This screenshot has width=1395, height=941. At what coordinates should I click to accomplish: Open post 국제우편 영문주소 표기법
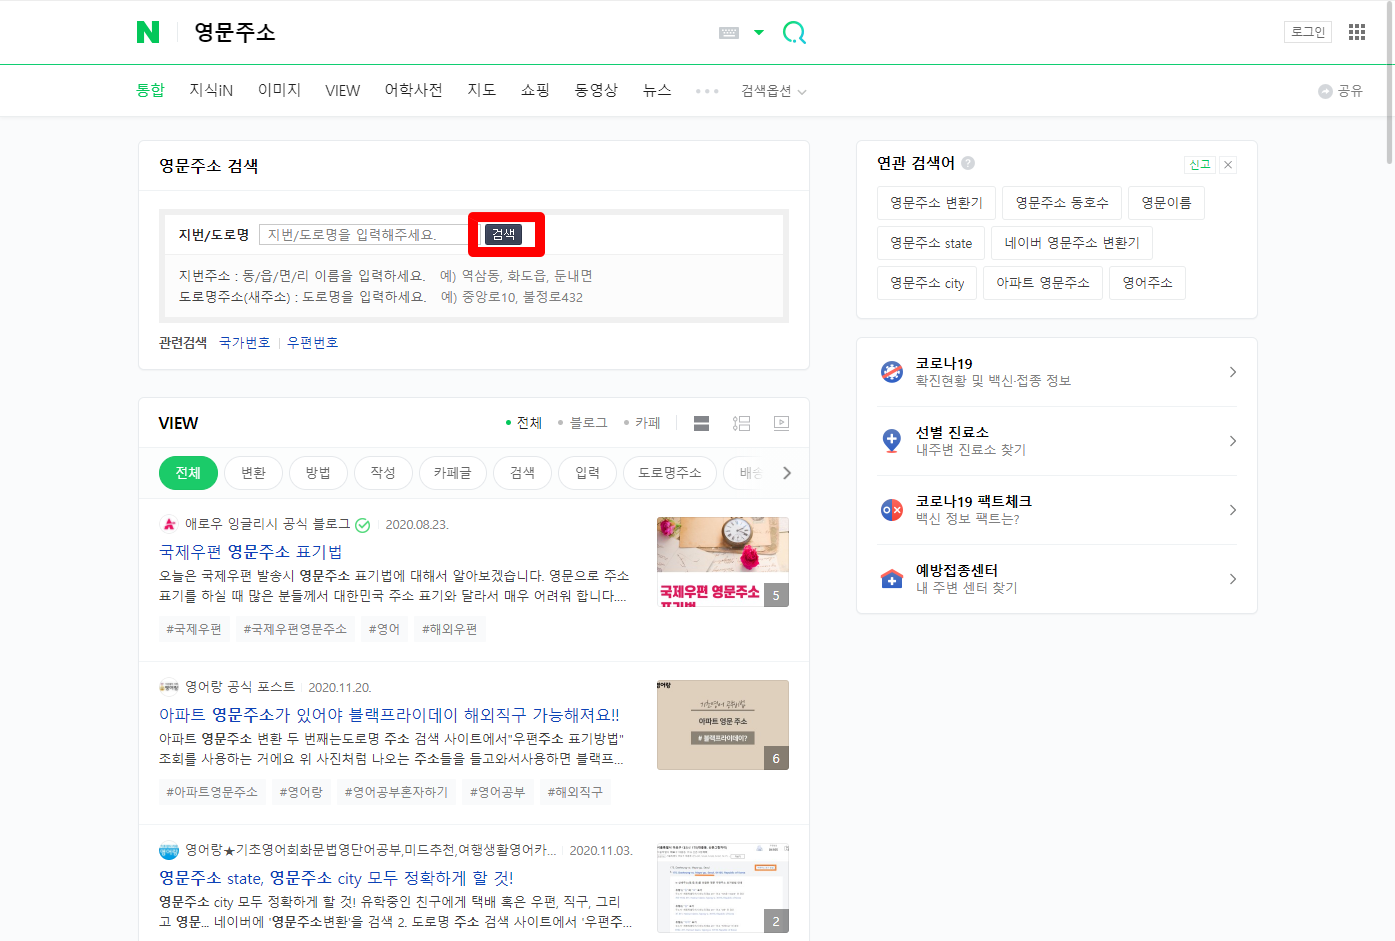251,552
